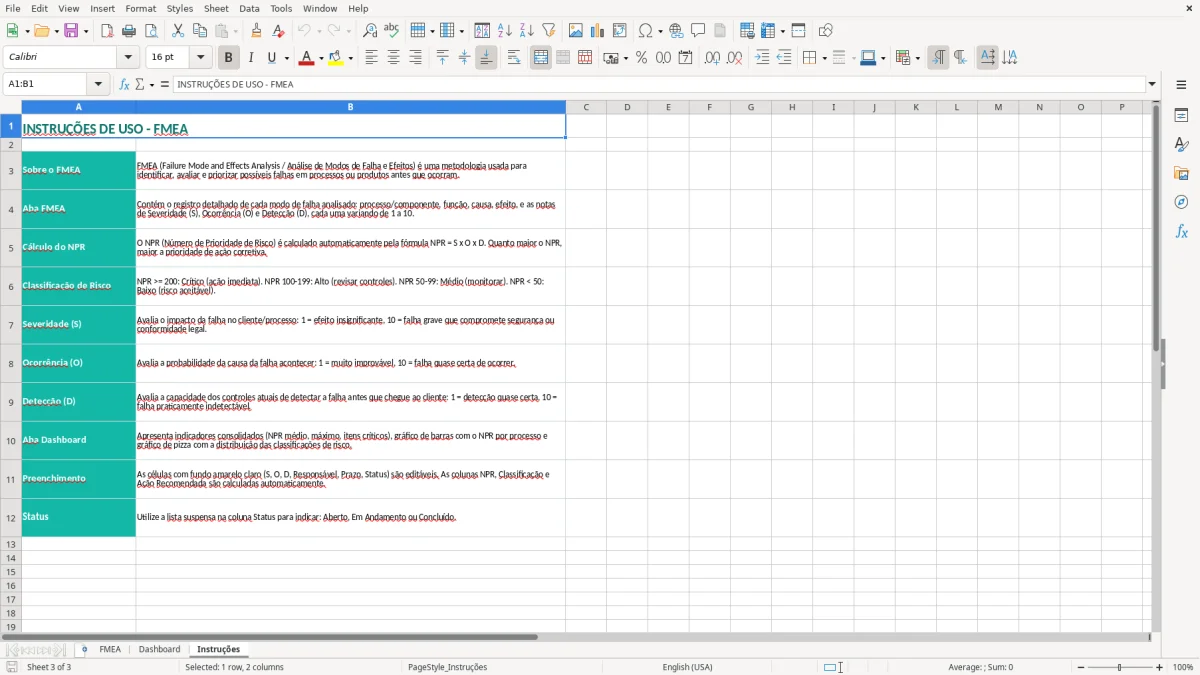
Task: Click the 100% zoom level
Action: (x=1183, y=667)
